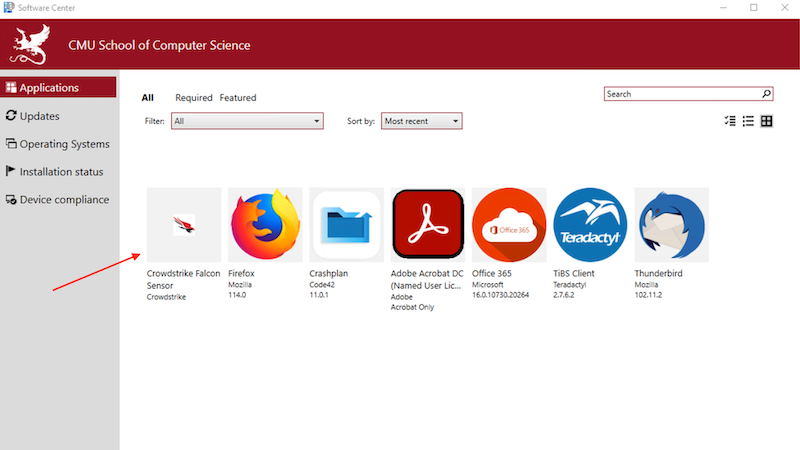Click the Code42 publisher text
Screen dimensions: 800x450
pos(322,285)
